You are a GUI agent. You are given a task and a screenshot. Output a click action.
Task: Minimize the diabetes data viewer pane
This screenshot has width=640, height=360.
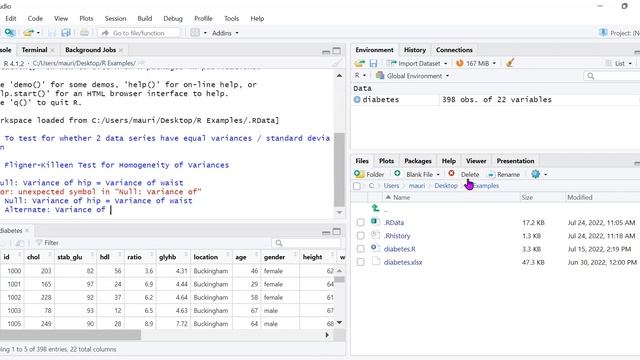click(x=326, y=232)
